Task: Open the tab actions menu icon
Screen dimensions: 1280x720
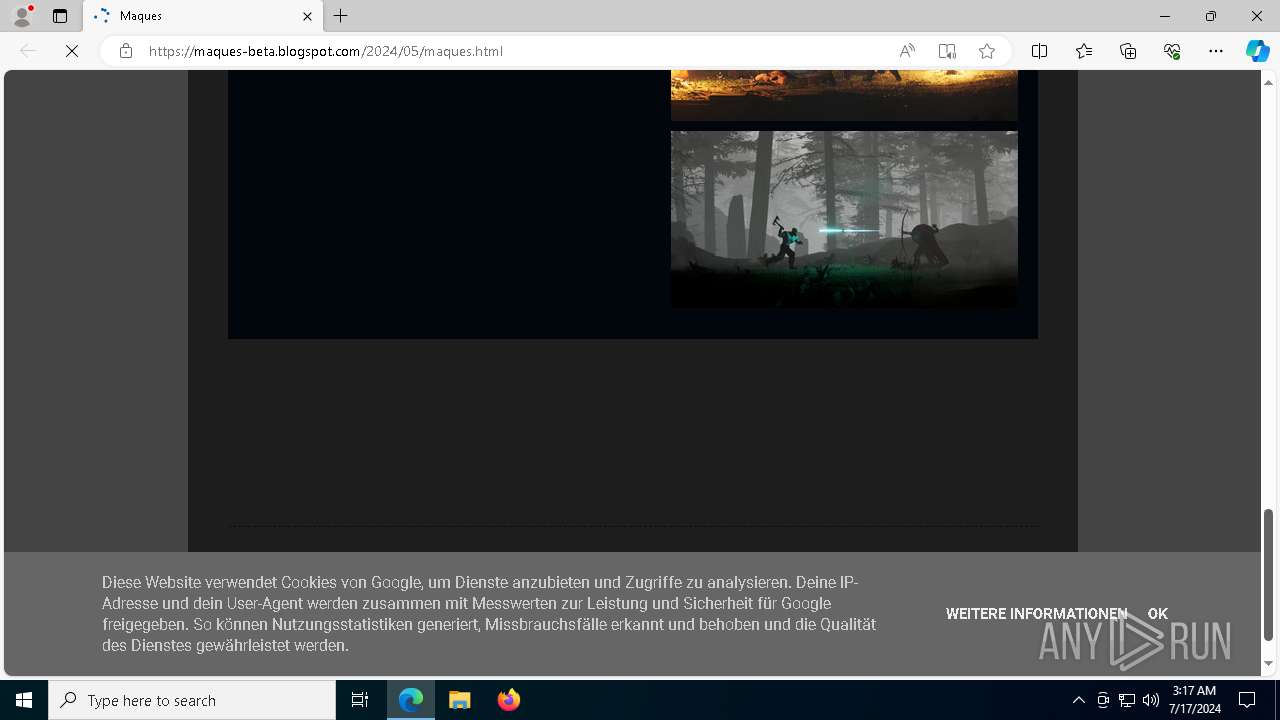Action: pyautogui.click(x=60, y=16)
